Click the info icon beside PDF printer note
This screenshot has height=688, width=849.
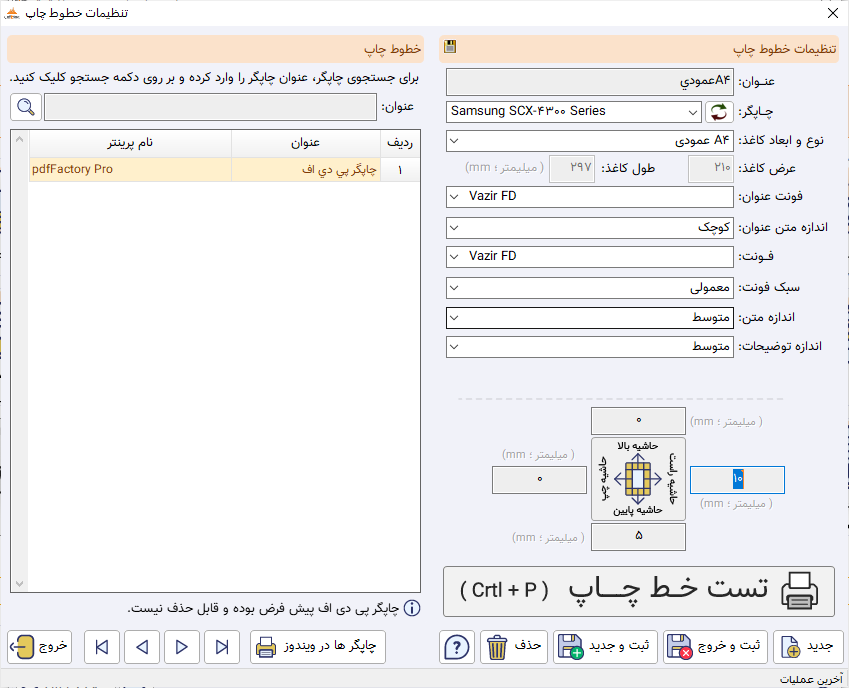click(412, 608)
